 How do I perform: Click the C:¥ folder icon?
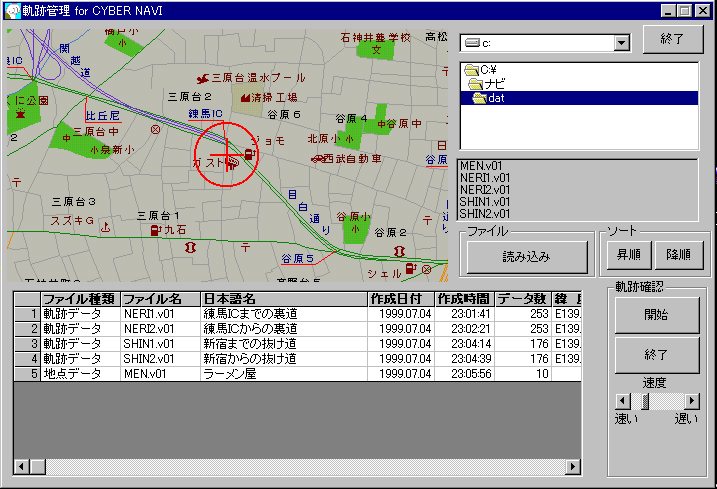(x=471, y=70)
